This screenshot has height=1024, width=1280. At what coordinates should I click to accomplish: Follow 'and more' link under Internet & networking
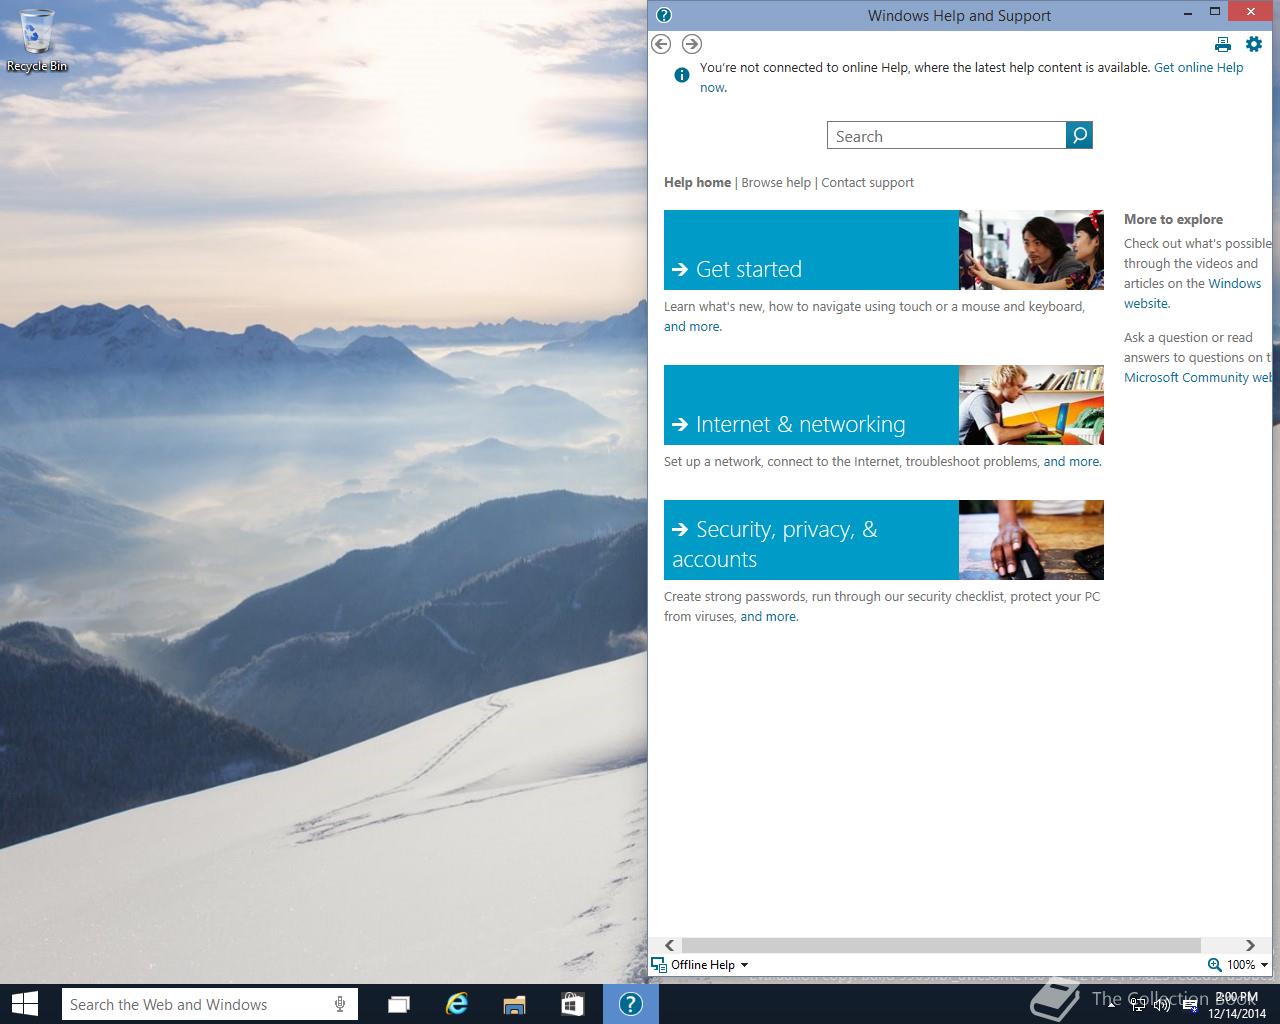click(x=1071, y=461)
